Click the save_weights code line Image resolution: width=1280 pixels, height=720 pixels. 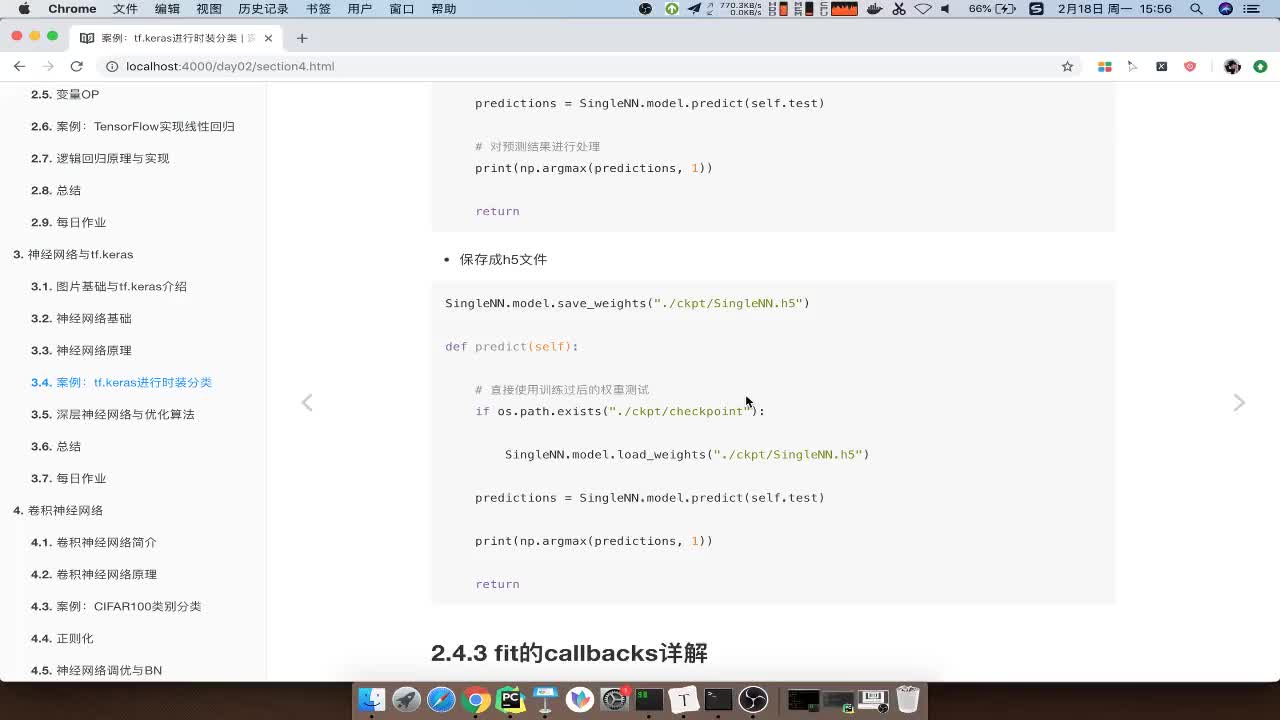627,303
